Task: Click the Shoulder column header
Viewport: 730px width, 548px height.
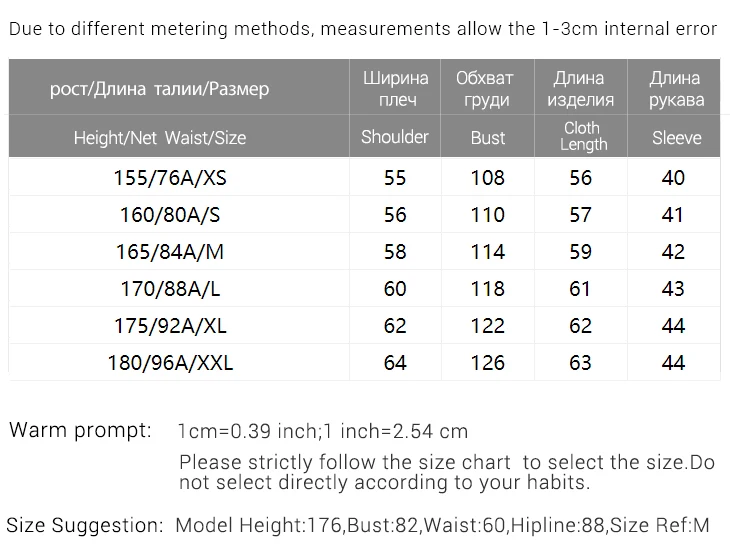Action: pos(395,137)
